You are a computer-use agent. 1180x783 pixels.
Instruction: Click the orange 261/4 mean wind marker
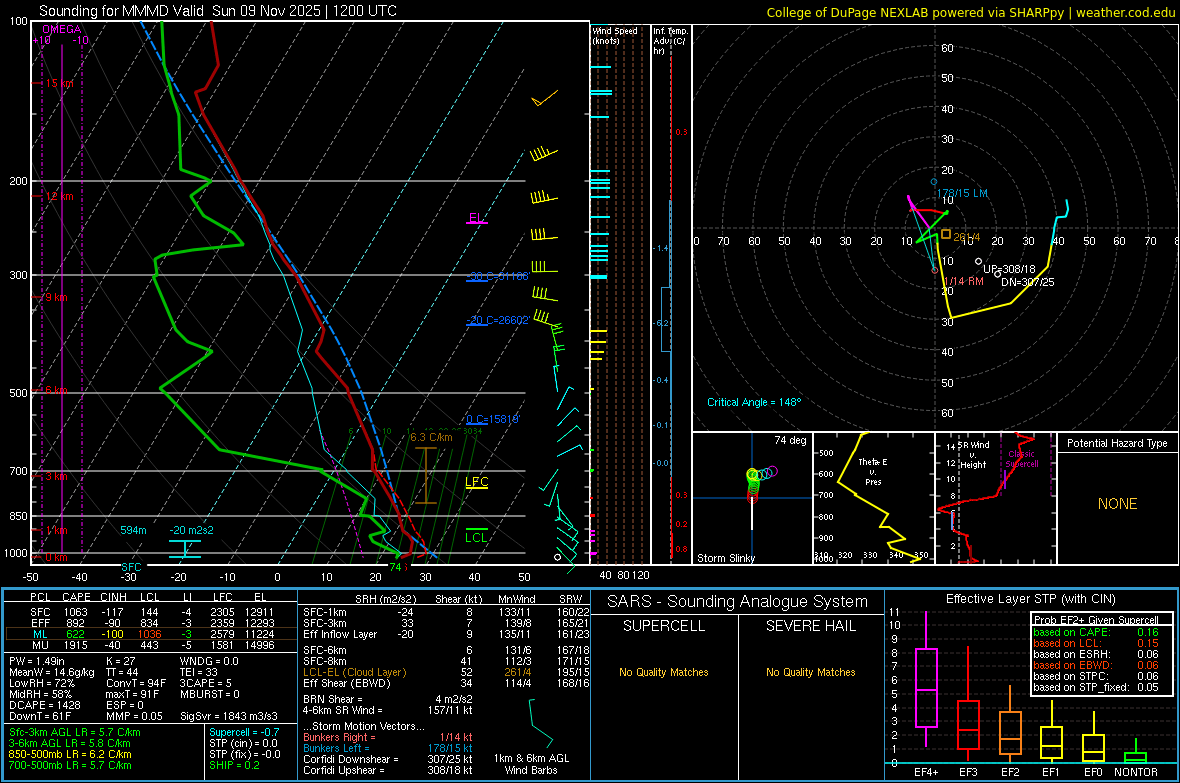(x=946, y=234)
